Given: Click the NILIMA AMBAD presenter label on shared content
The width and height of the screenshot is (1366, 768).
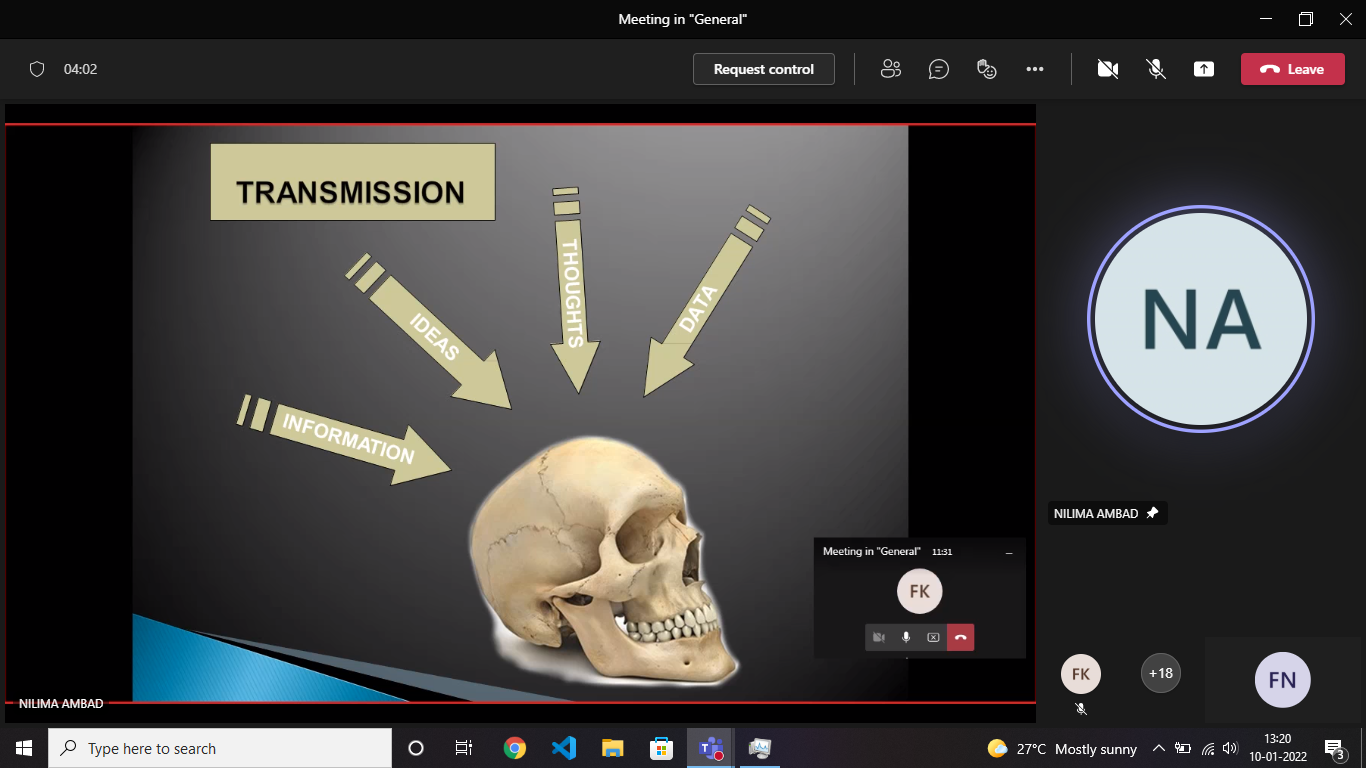Looking at the screenshot, I should 60,704.
